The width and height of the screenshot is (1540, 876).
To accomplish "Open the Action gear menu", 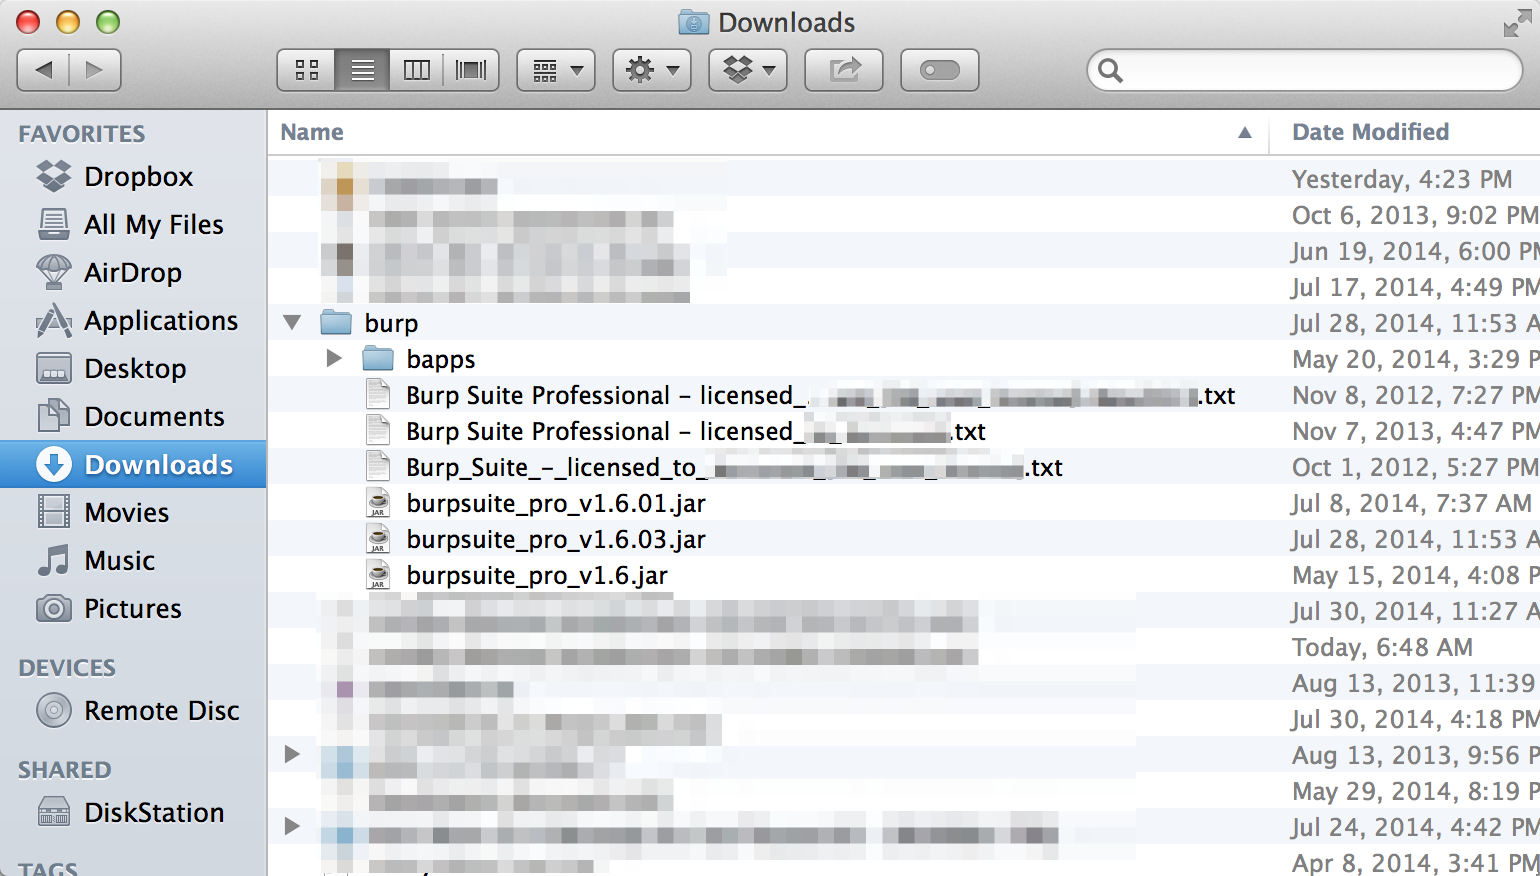I will coord(652,70).
